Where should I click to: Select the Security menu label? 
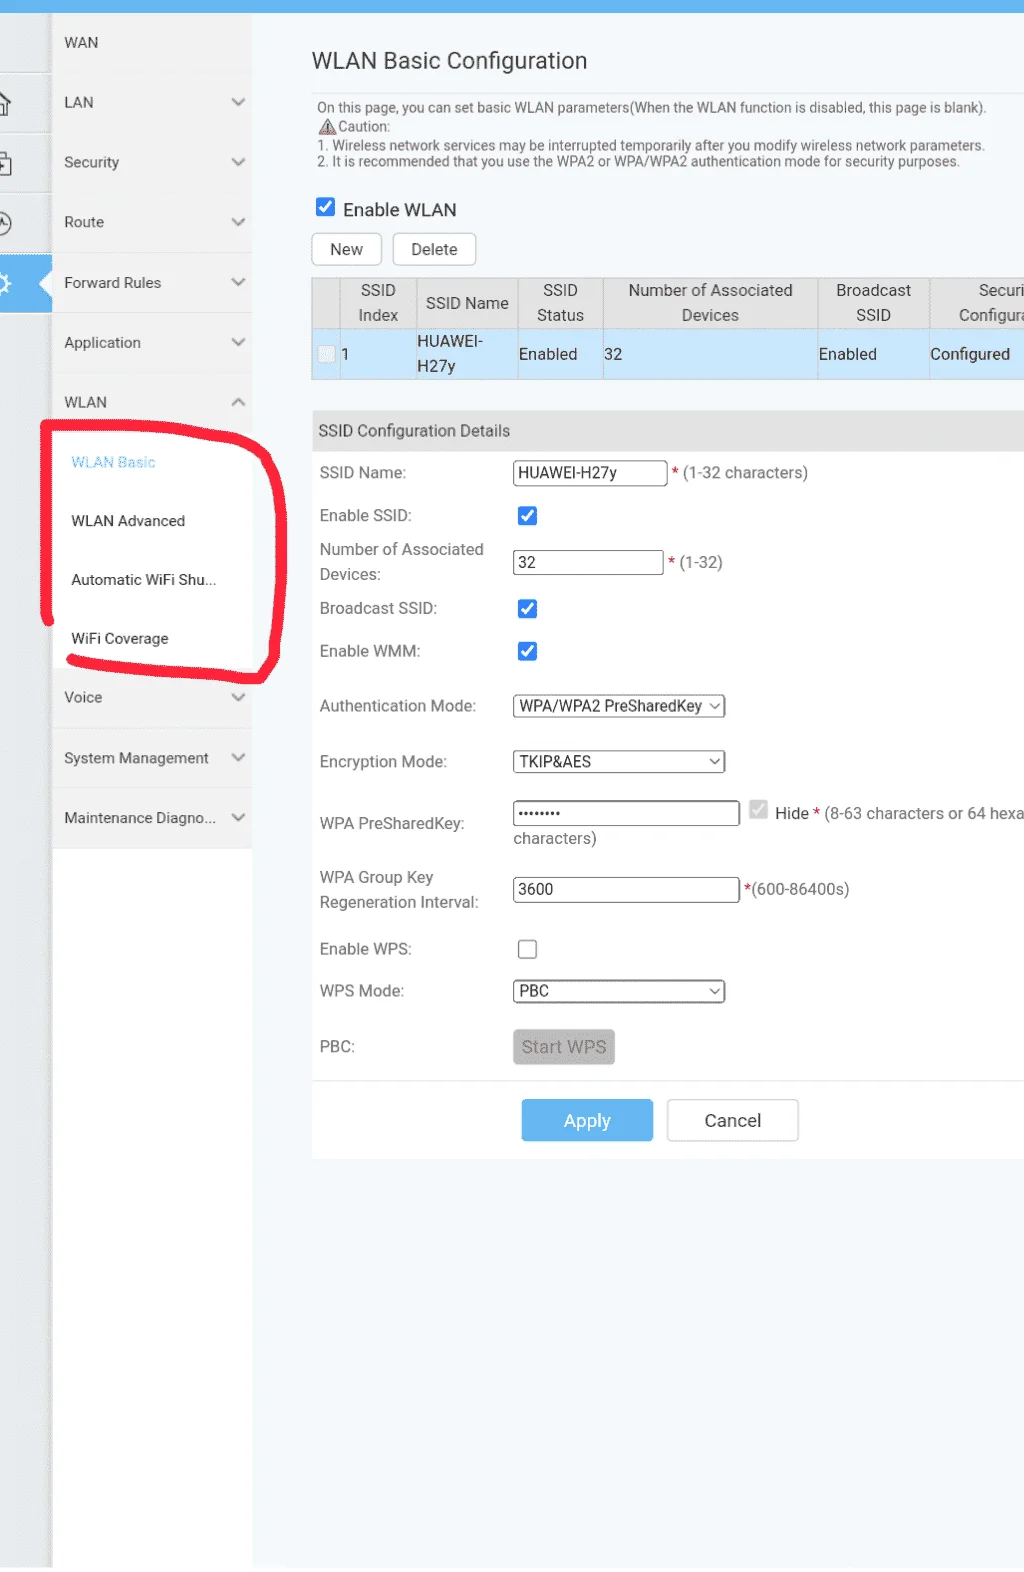point(91,162)
